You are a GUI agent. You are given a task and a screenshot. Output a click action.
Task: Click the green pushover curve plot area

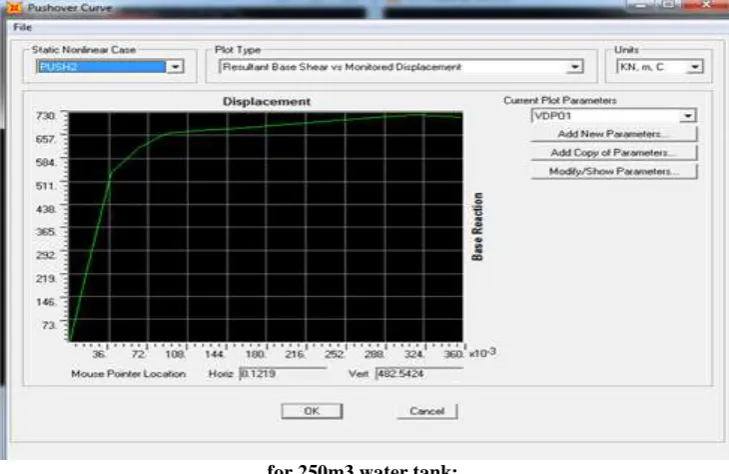click(265, 227)
